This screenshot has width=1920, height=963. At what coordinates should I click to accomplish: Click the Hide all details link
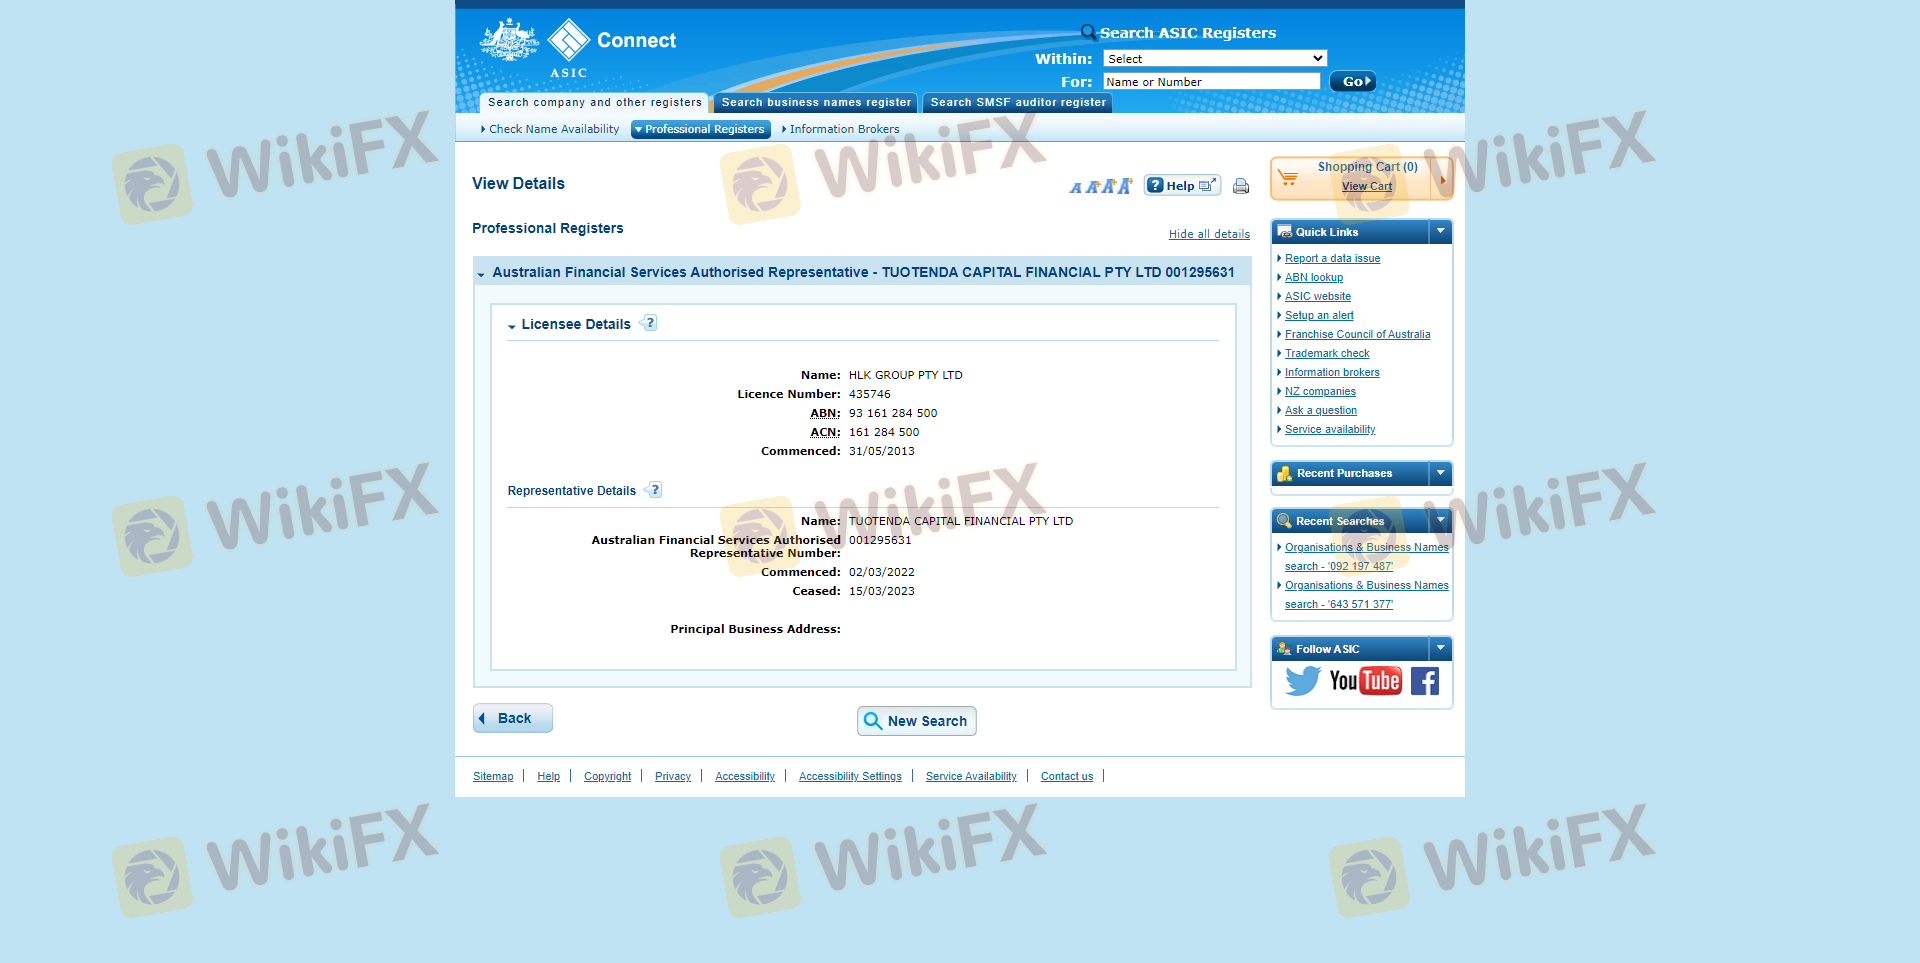[x=1209, y=234]
